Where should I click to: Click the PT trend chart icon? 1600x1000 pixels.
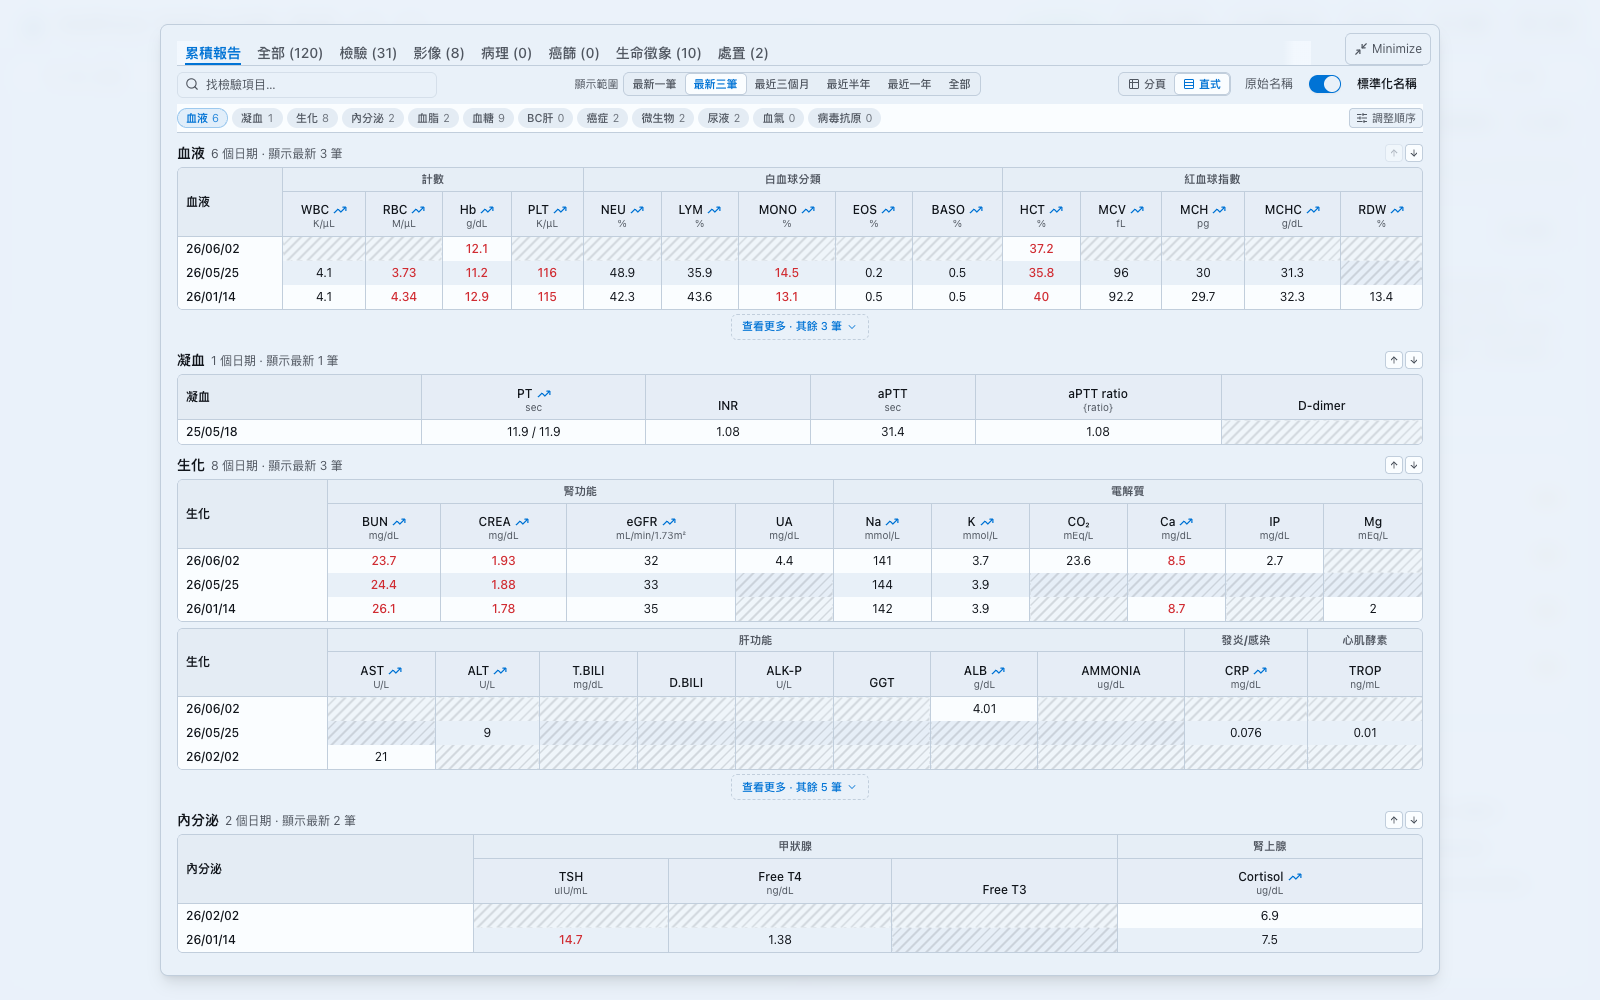[x=544, y=394]
